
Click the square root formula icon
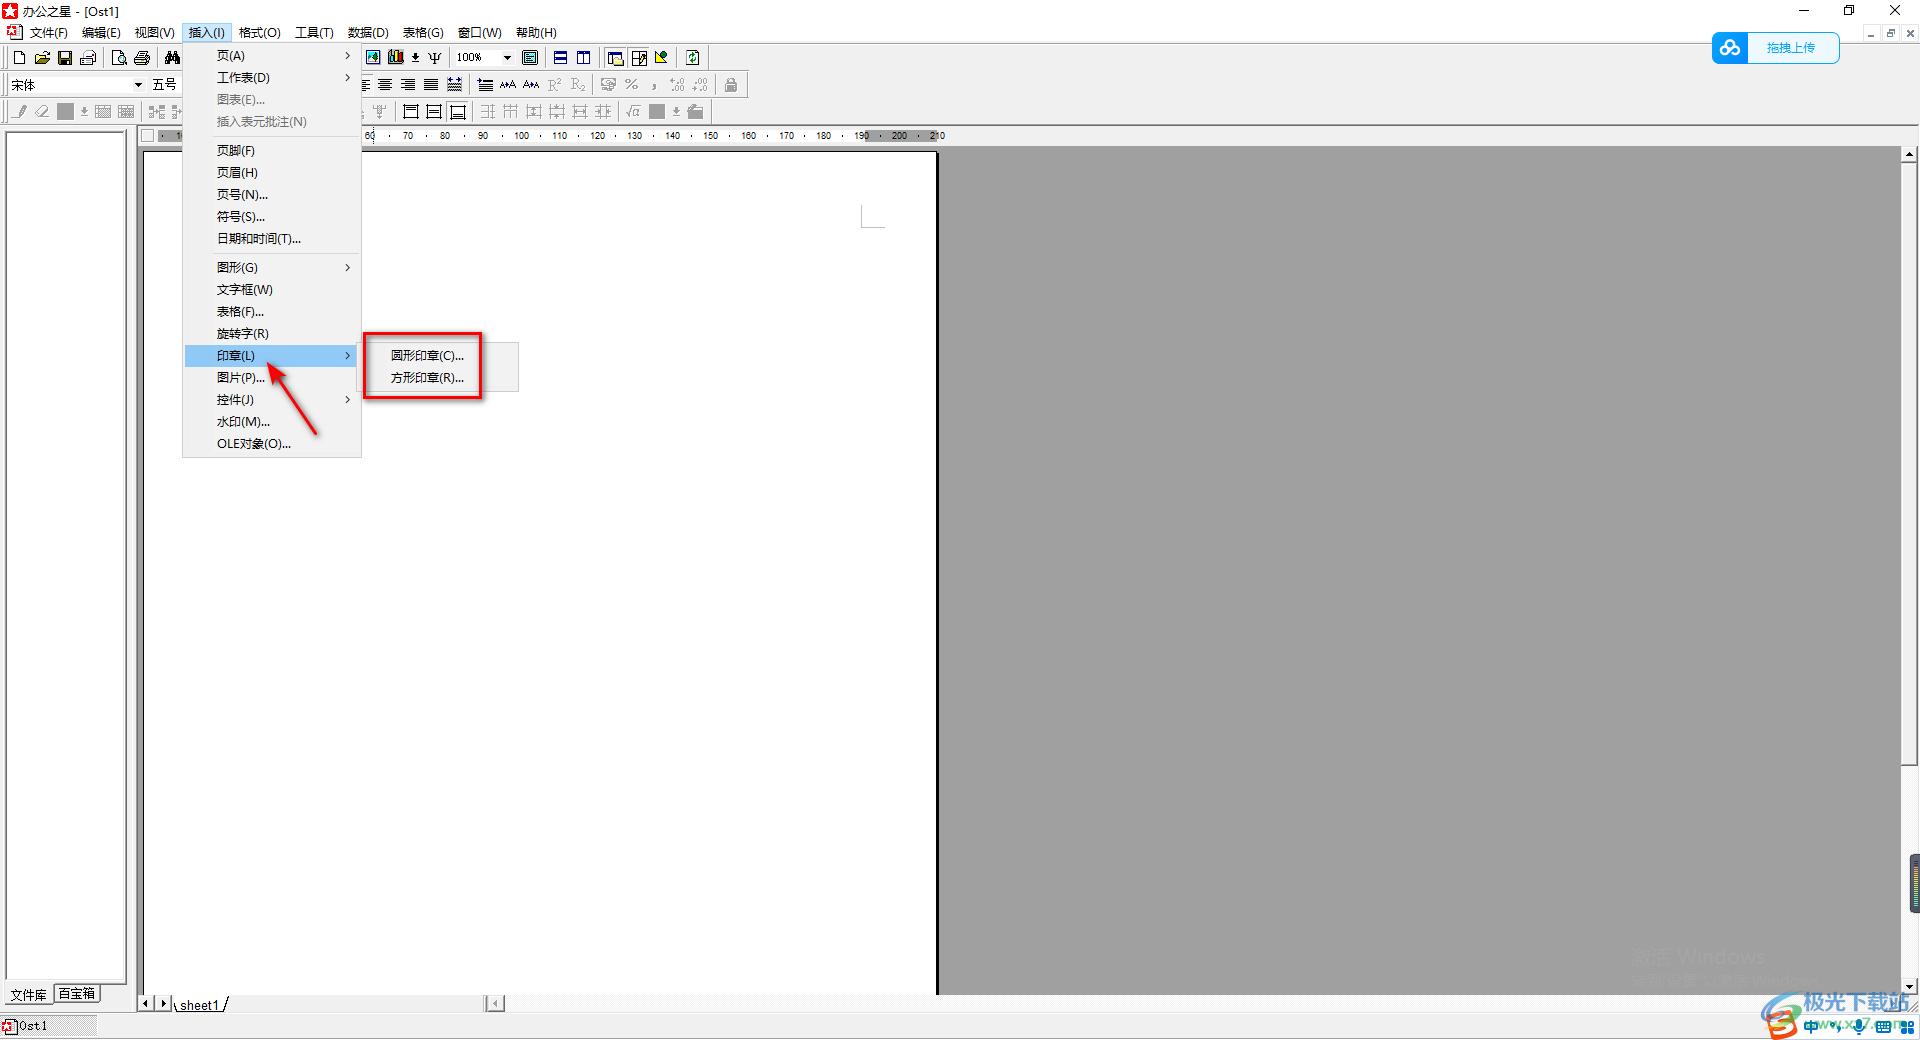[x=633, y=112]
